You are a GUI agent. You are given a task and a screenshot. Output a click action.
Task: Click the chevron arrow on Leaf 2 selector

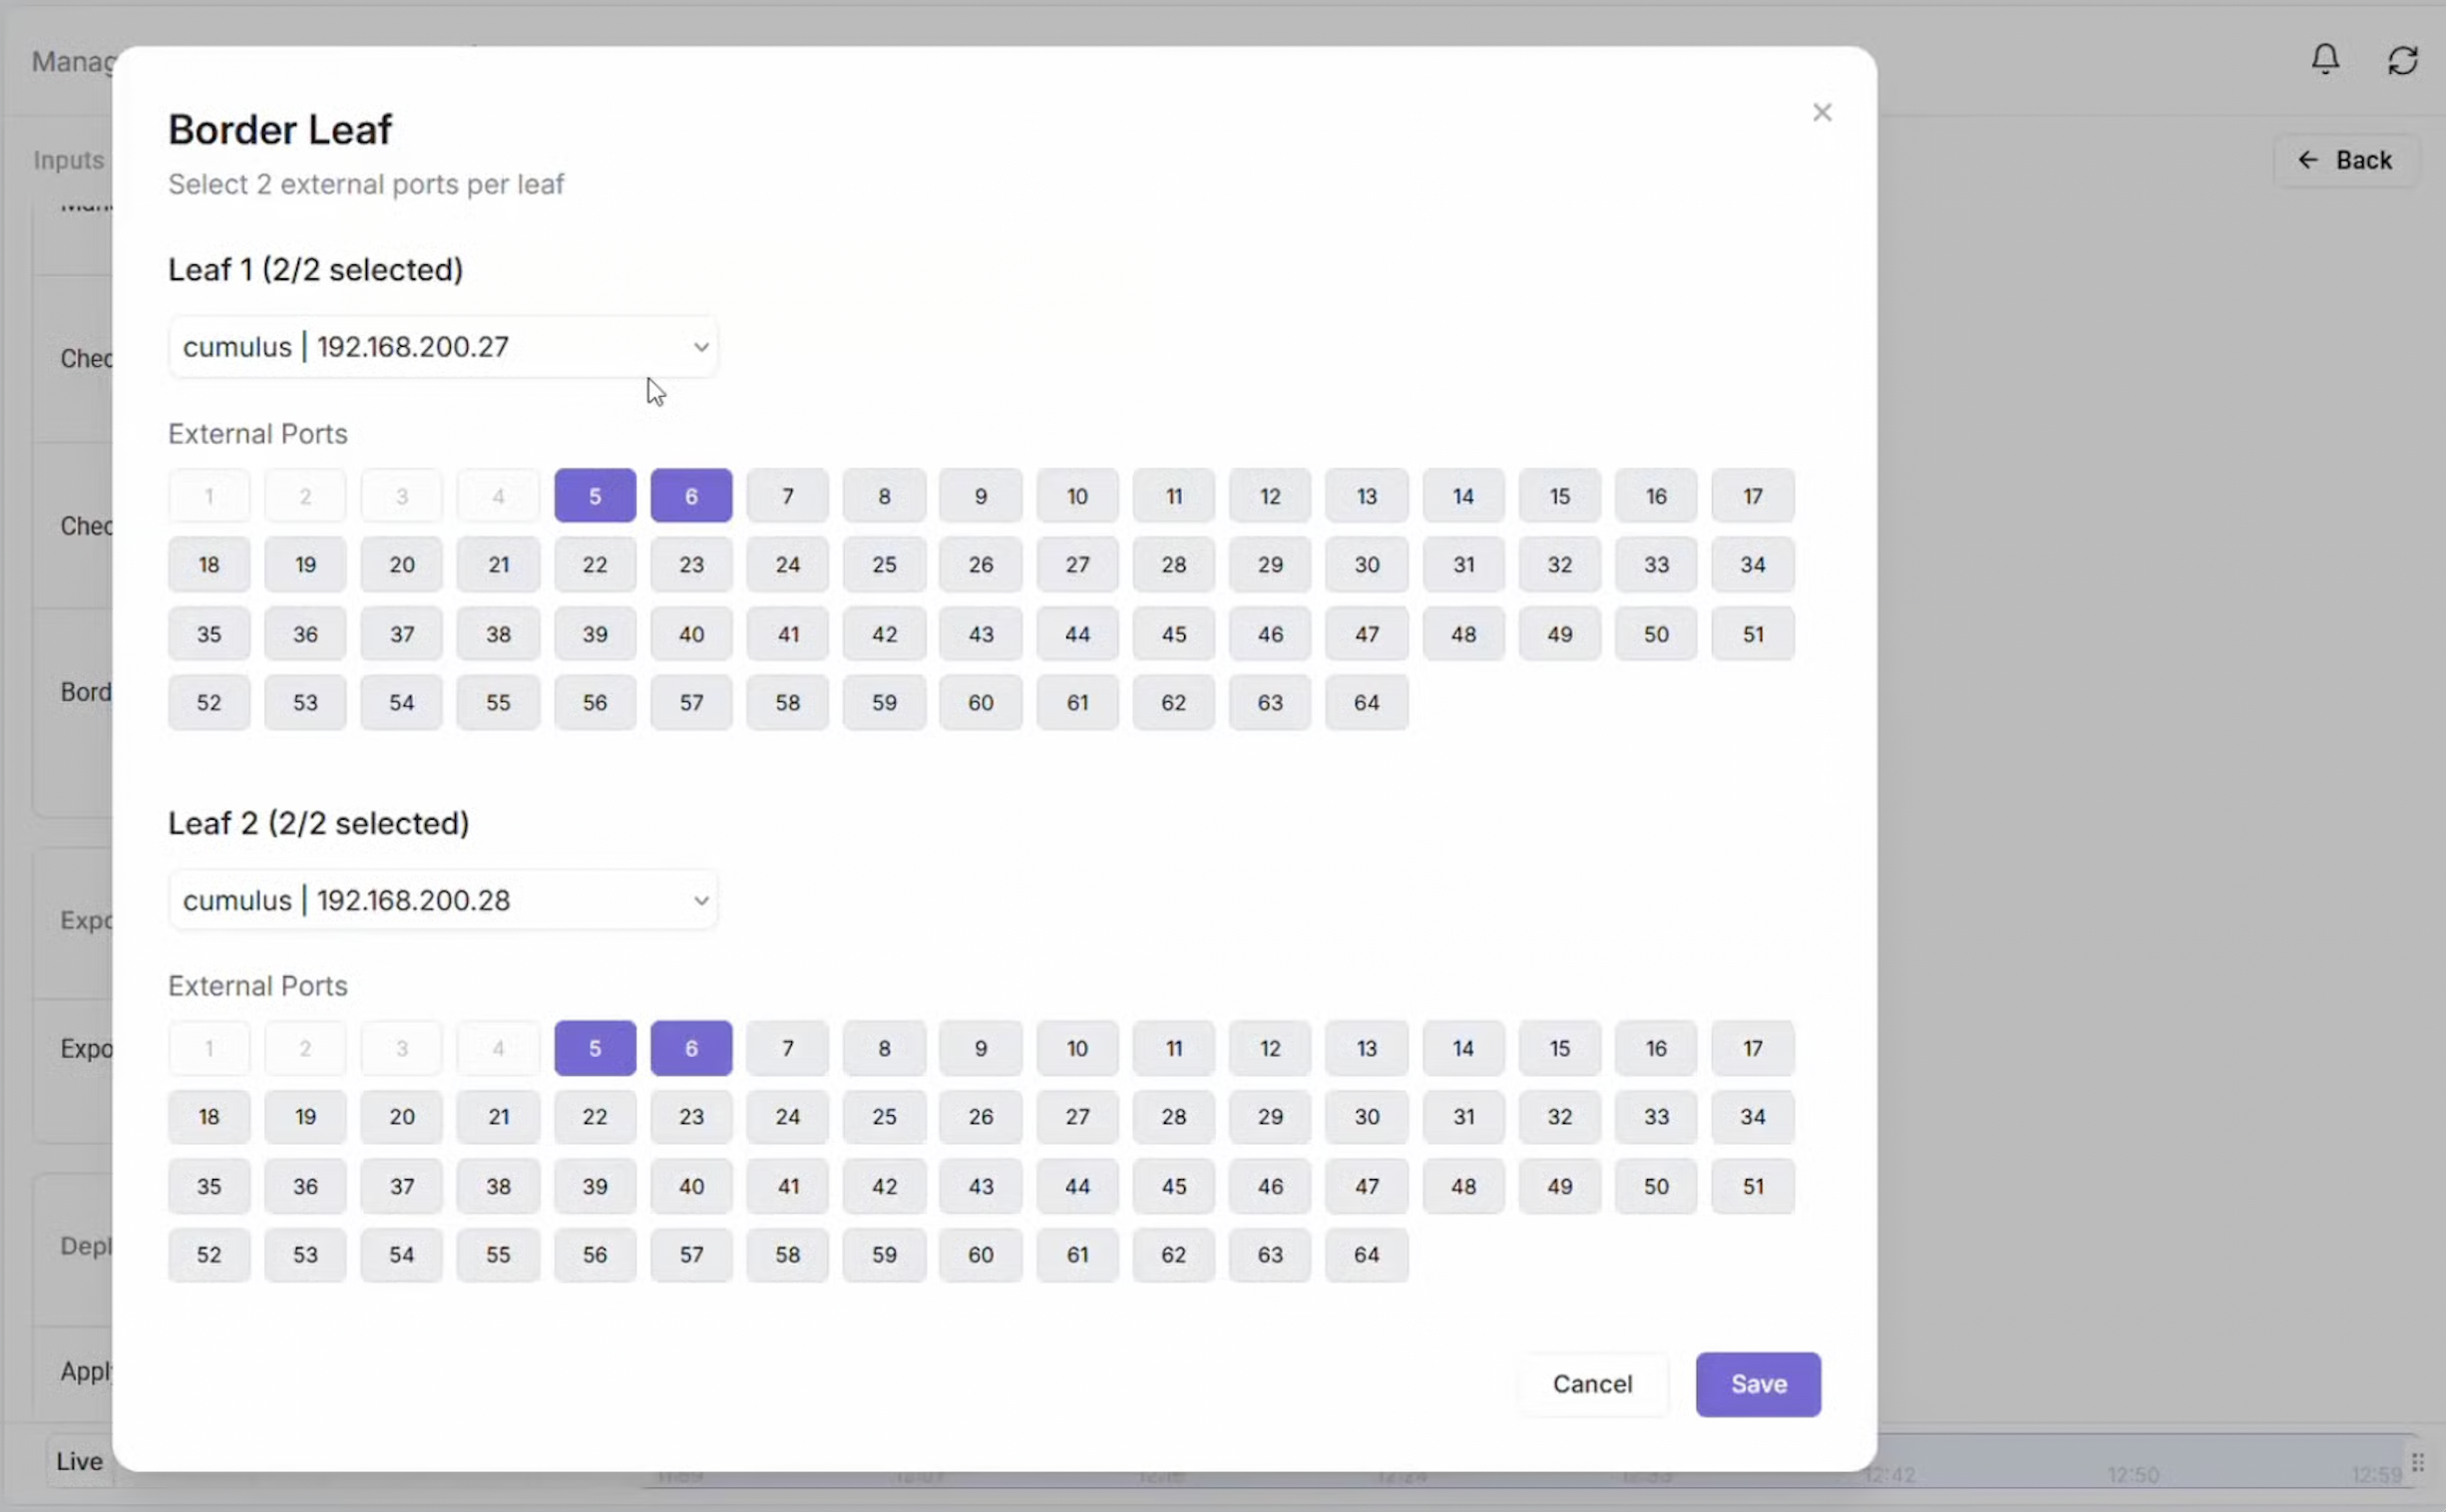701,900
